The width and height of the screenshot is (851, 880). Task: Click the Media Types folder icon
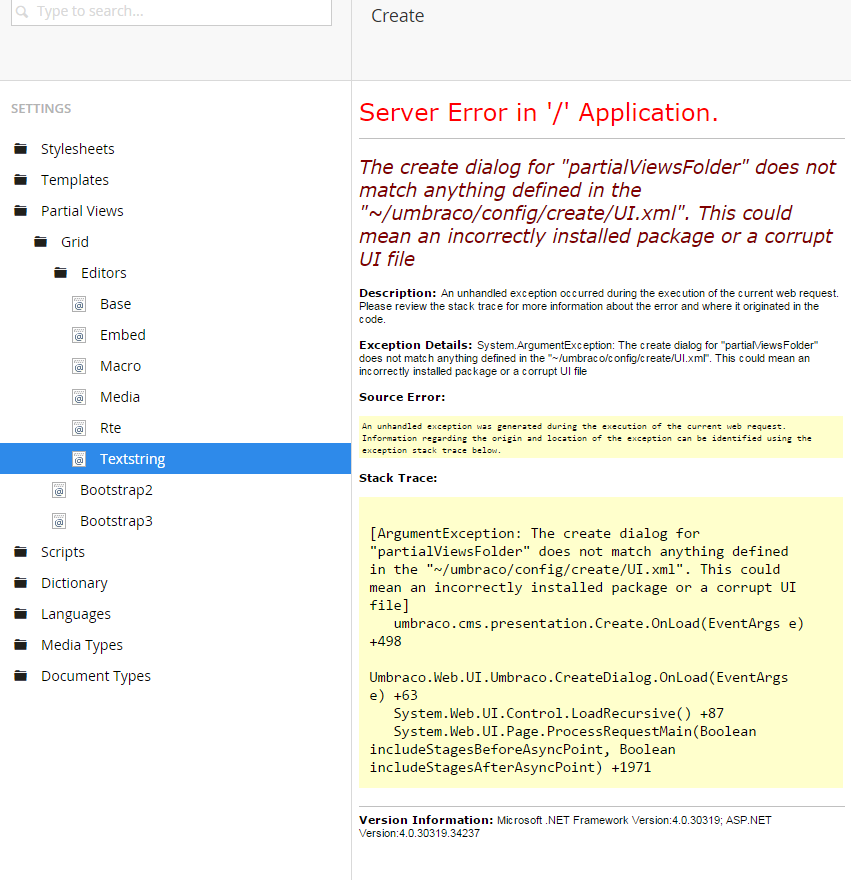pos(20,645)
